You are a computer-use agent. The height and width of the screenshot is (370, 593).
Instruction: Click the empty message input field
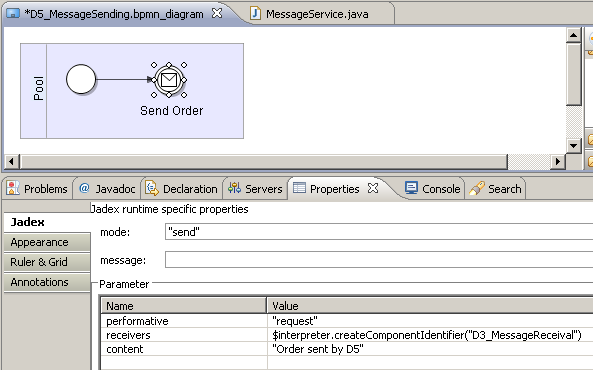click(379, 260)
